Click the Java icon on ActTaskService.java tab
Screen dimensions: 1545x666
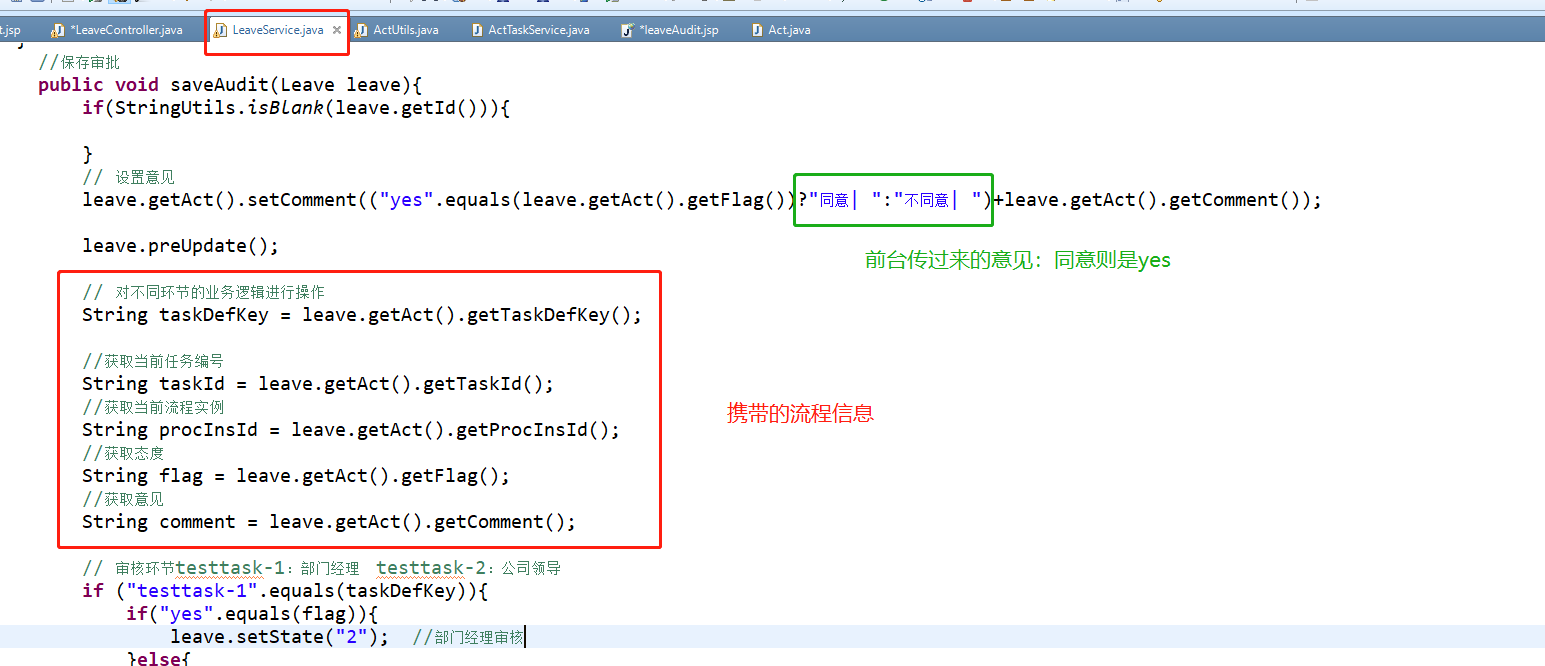pos(476,29)
